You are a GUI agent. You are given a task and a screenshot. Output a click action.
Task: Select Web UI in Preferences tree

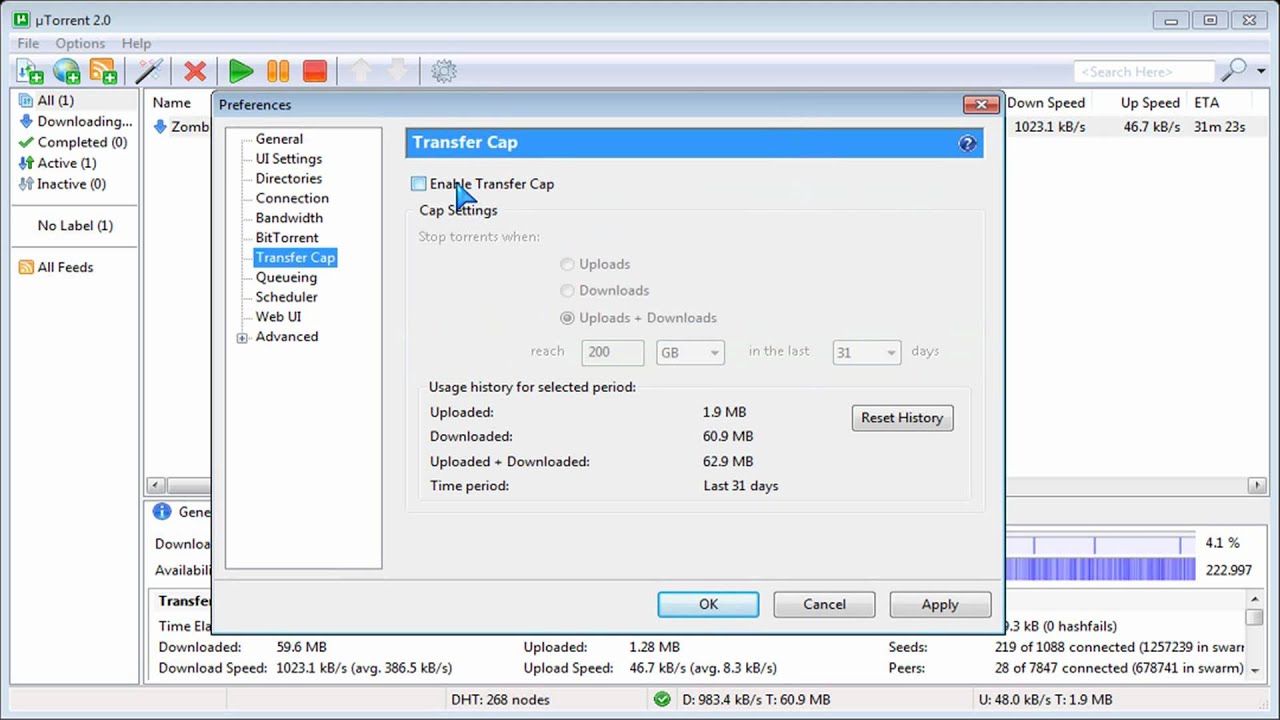point(278,317)
